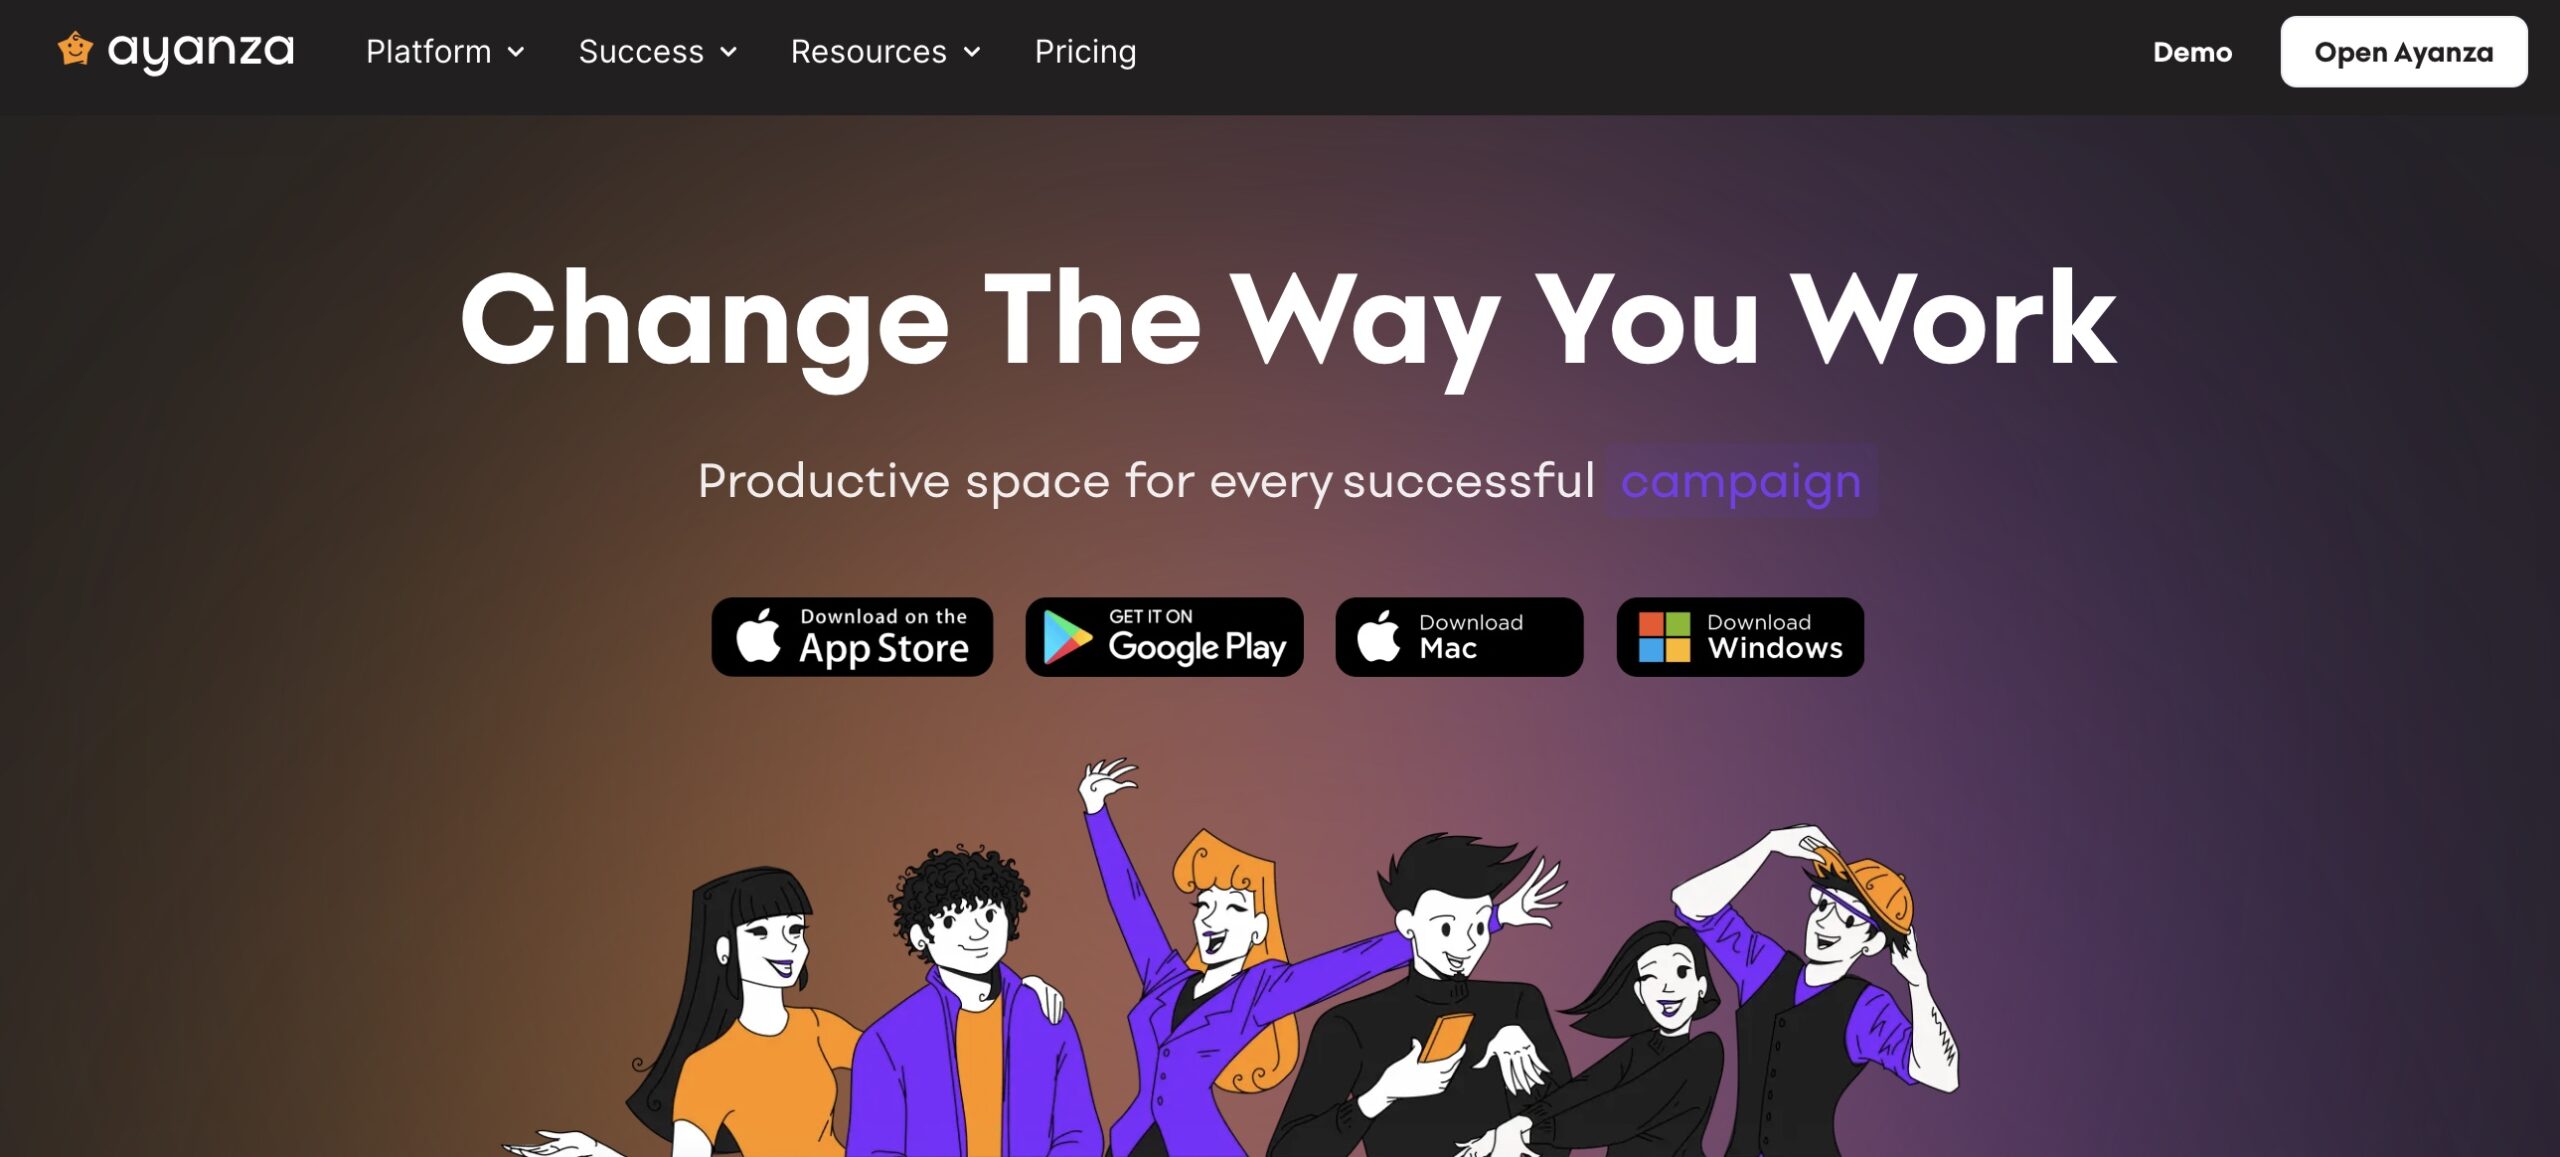The image size is (2560, 1157).
Task: Expand the Success menu chevron
Action: point(729,52)
